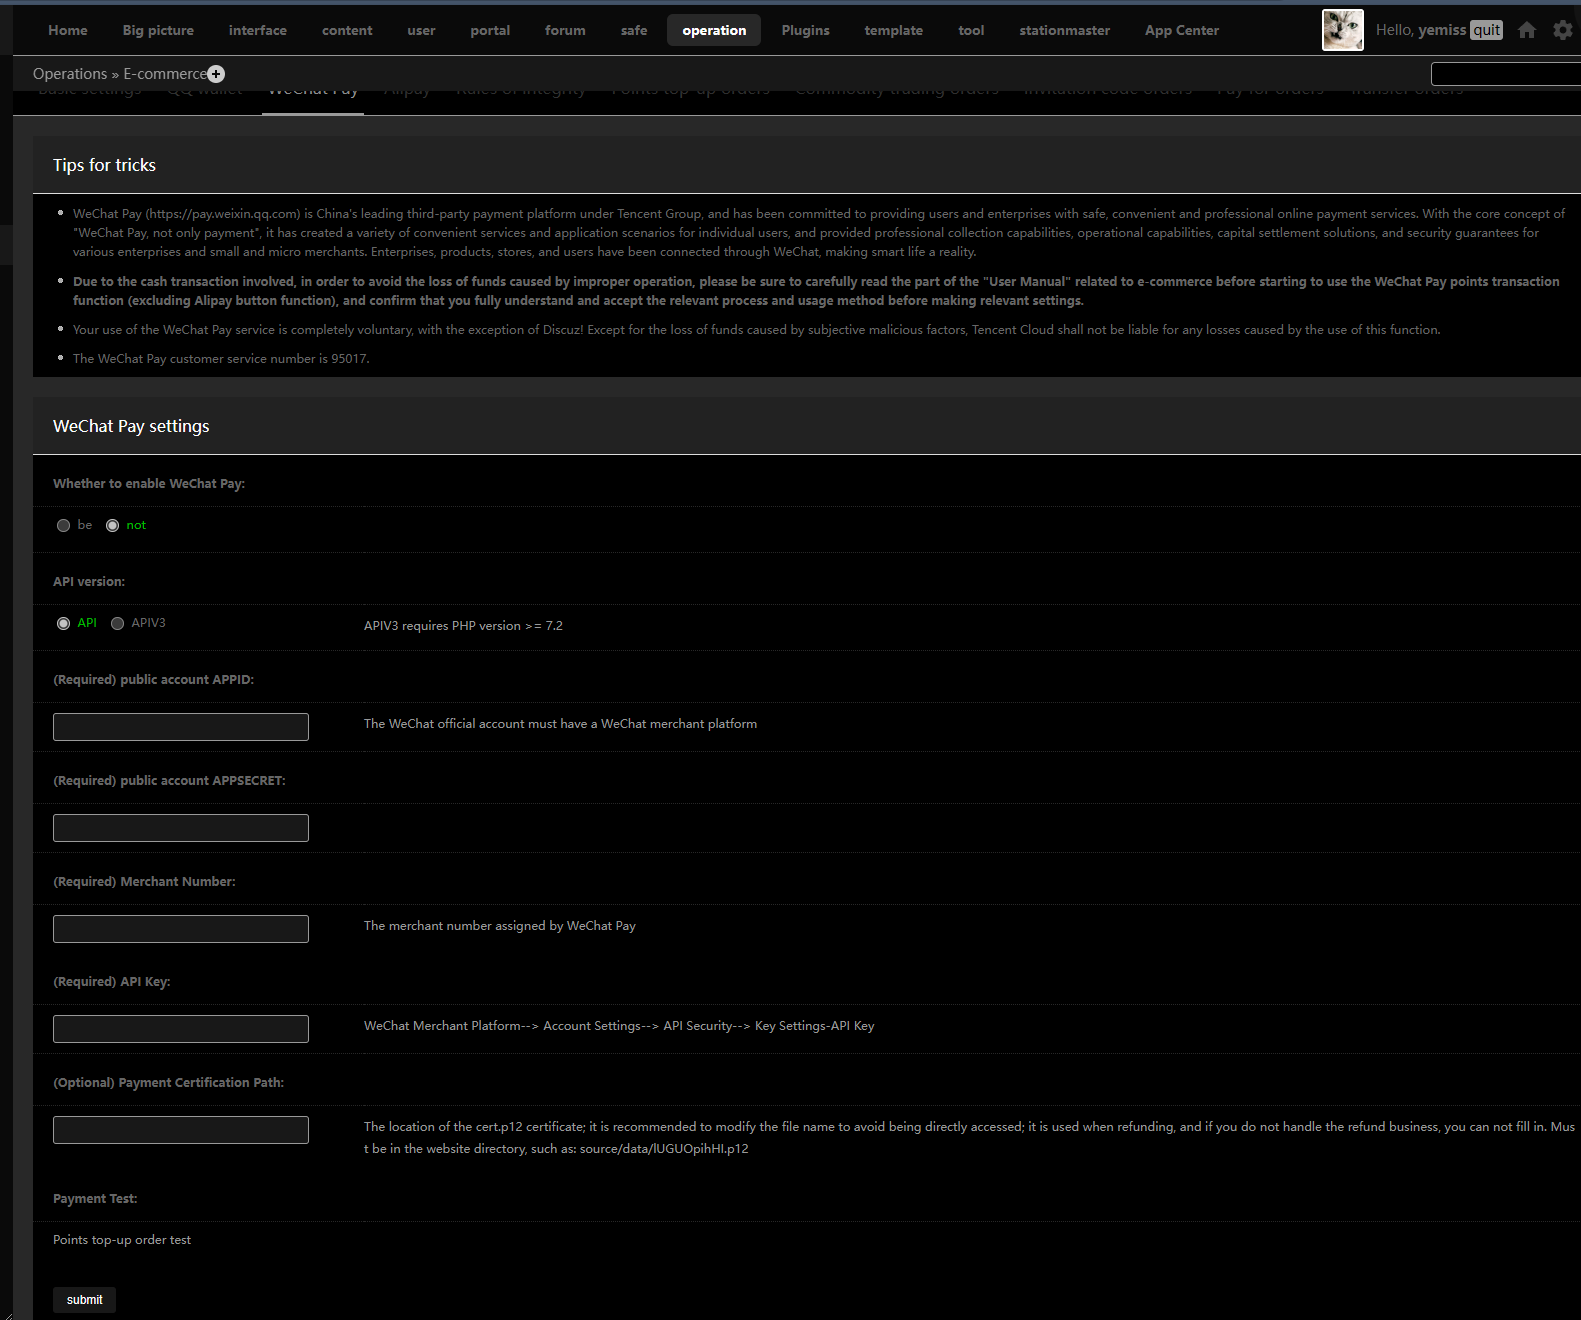The height and width of the screenshot is (1320, 1581).
Task: Click the yemiss username link
Action: point(1442,30)
